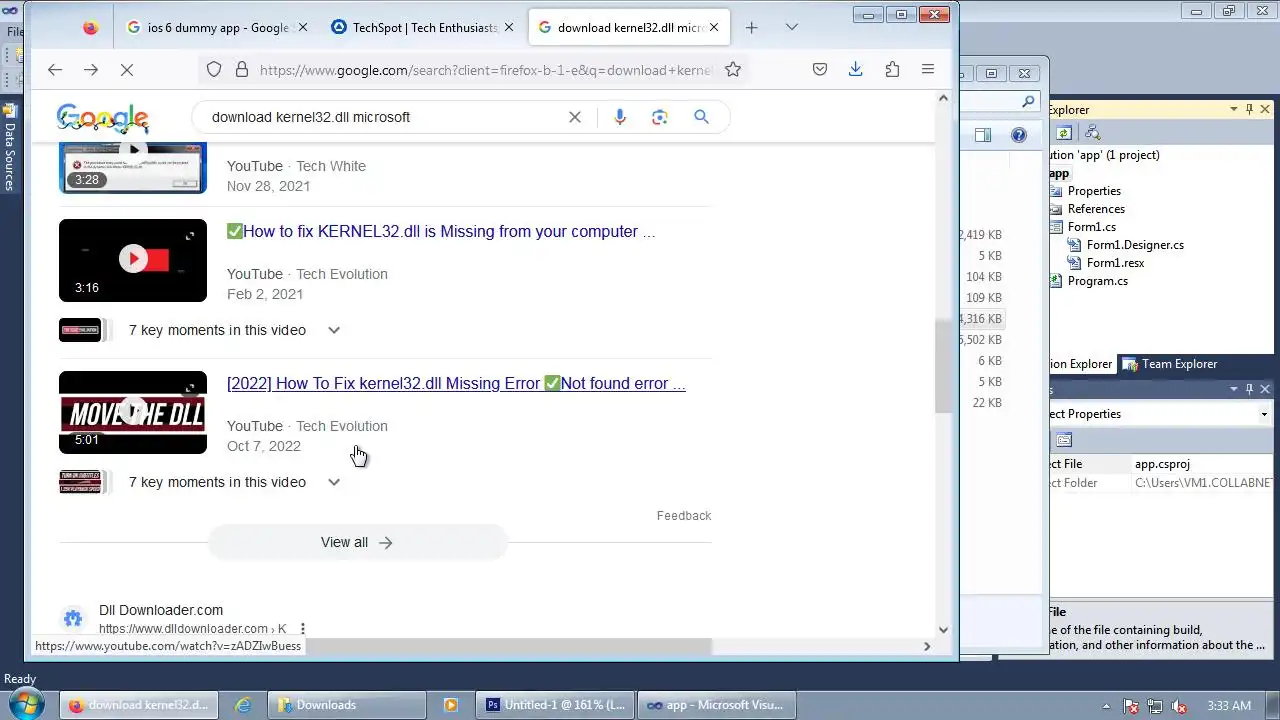
Task: Open the Firefox list all tabs dropdown
Action: point(791,28)
